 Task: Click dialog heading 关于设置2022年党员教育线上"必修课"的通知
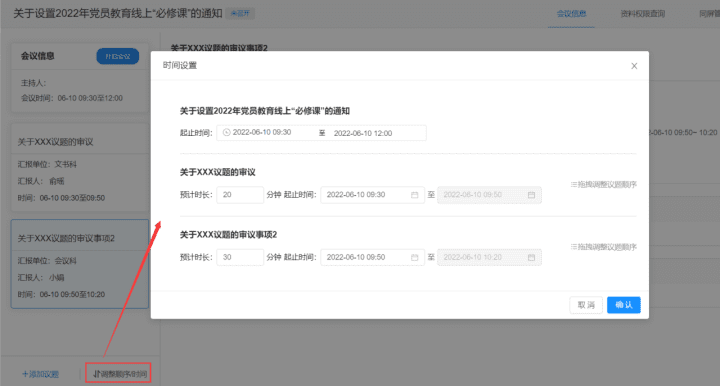pyautogui.click(x=264, y=111)
